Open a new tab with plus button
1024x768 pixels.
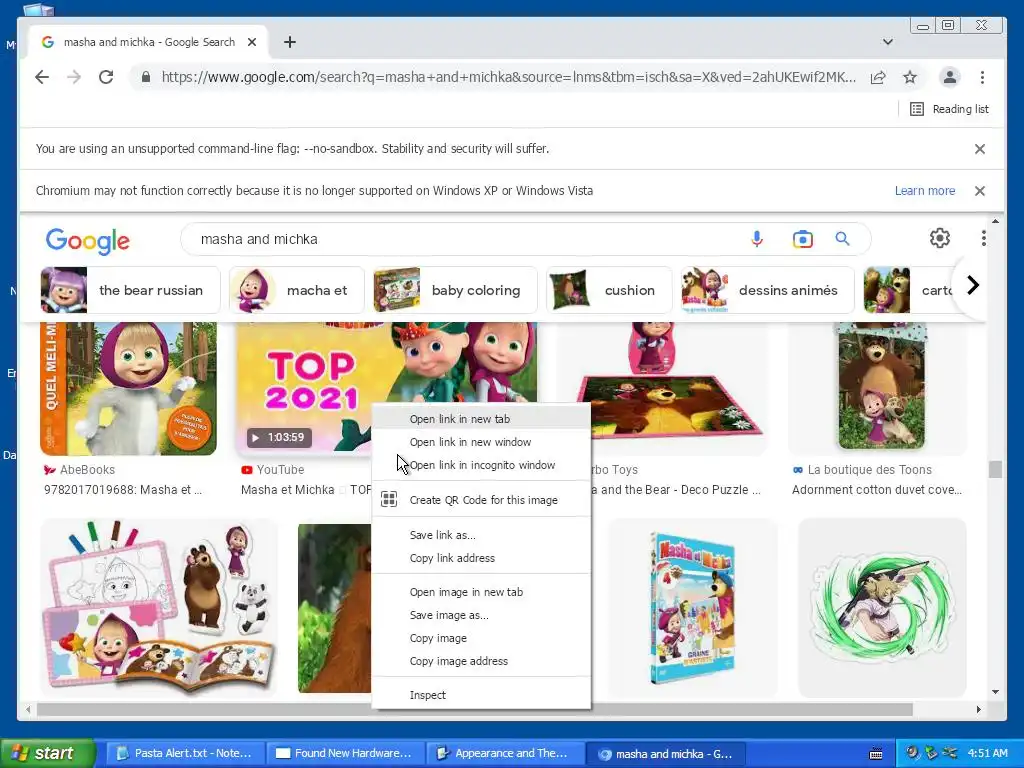click(x=290, y=42)
